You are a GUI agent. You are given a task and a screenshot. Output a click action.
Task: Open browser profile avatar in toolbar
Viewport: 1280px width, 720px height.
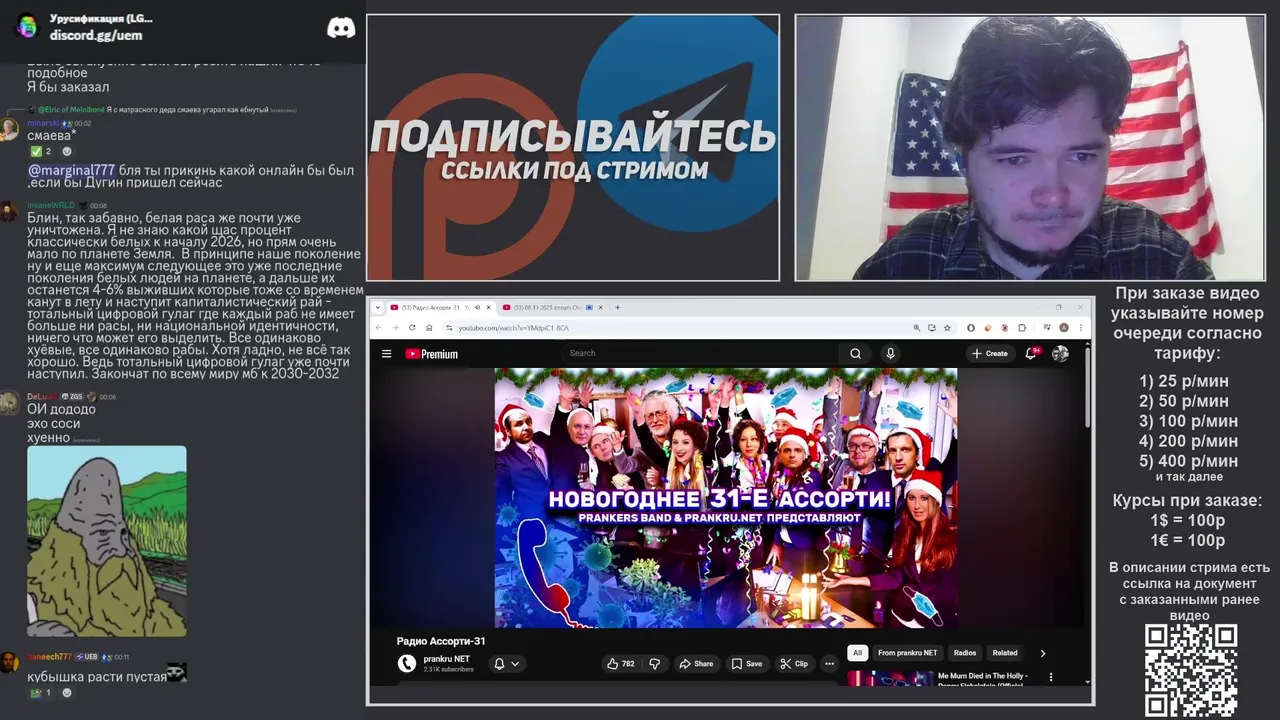point(1064,328)
